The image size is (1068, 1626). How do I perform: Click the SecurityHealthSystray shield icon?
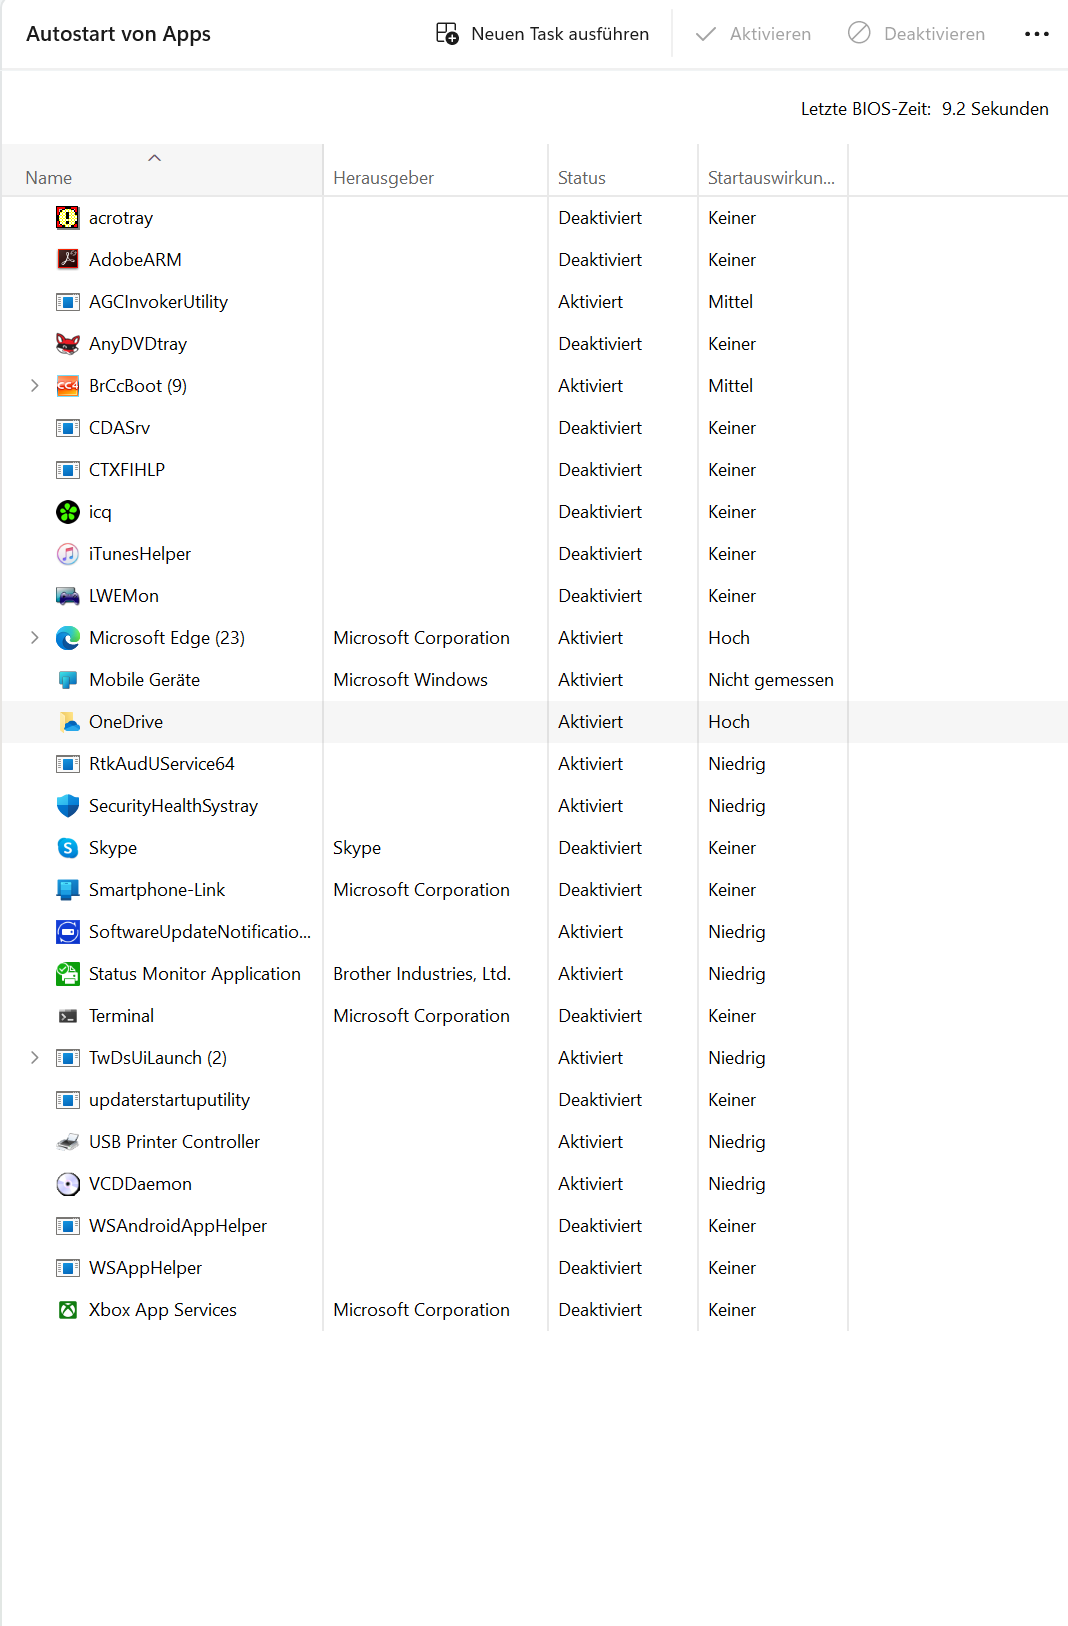(x=67, y=806)
